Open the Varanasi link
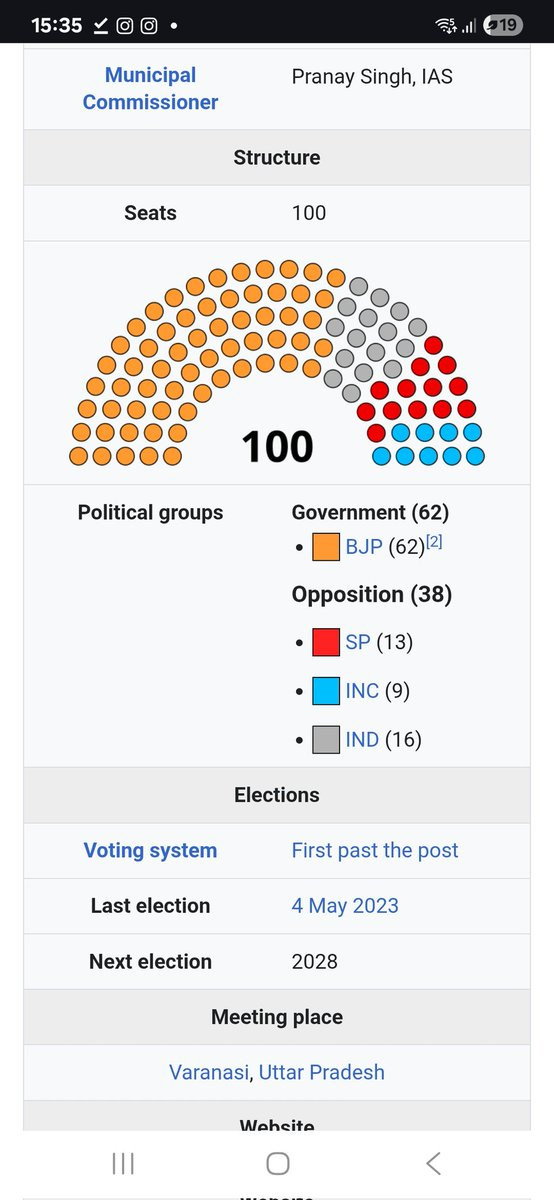This screenshot has width=554, height=1200. 210,1072
